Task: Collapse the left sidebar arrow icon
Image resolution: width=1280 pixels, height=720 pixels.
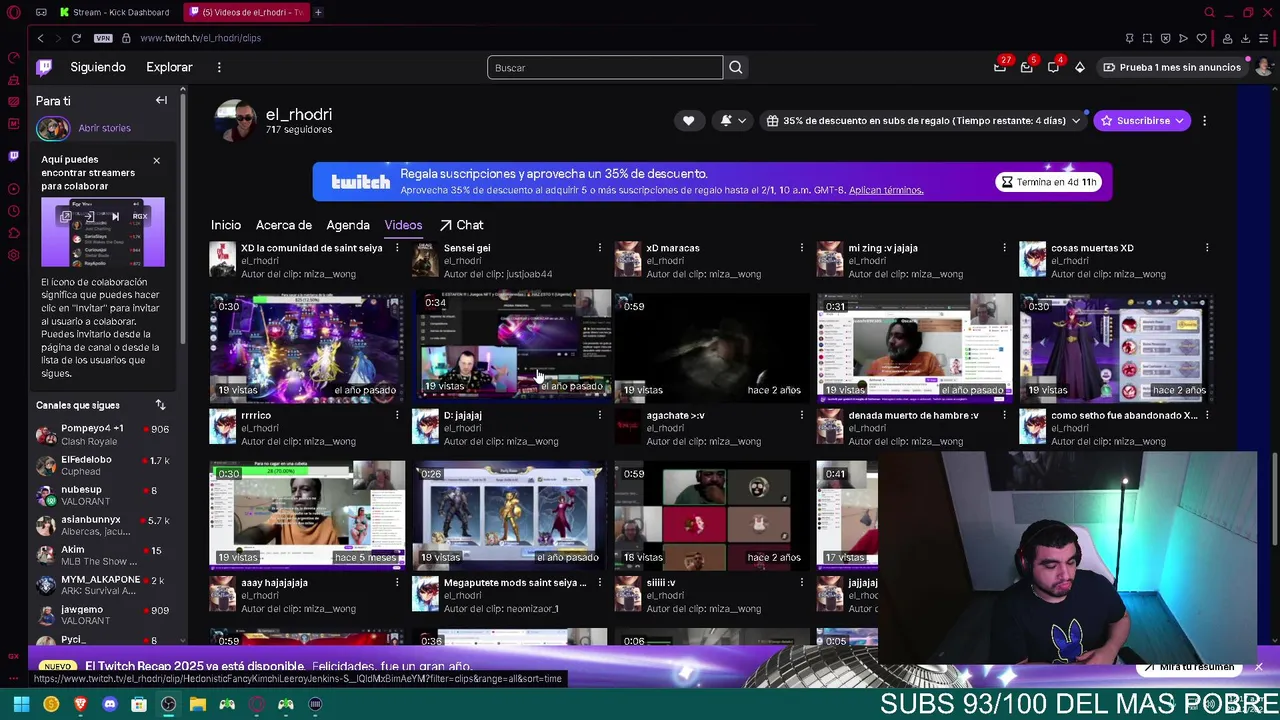Action: coord(161,100)
